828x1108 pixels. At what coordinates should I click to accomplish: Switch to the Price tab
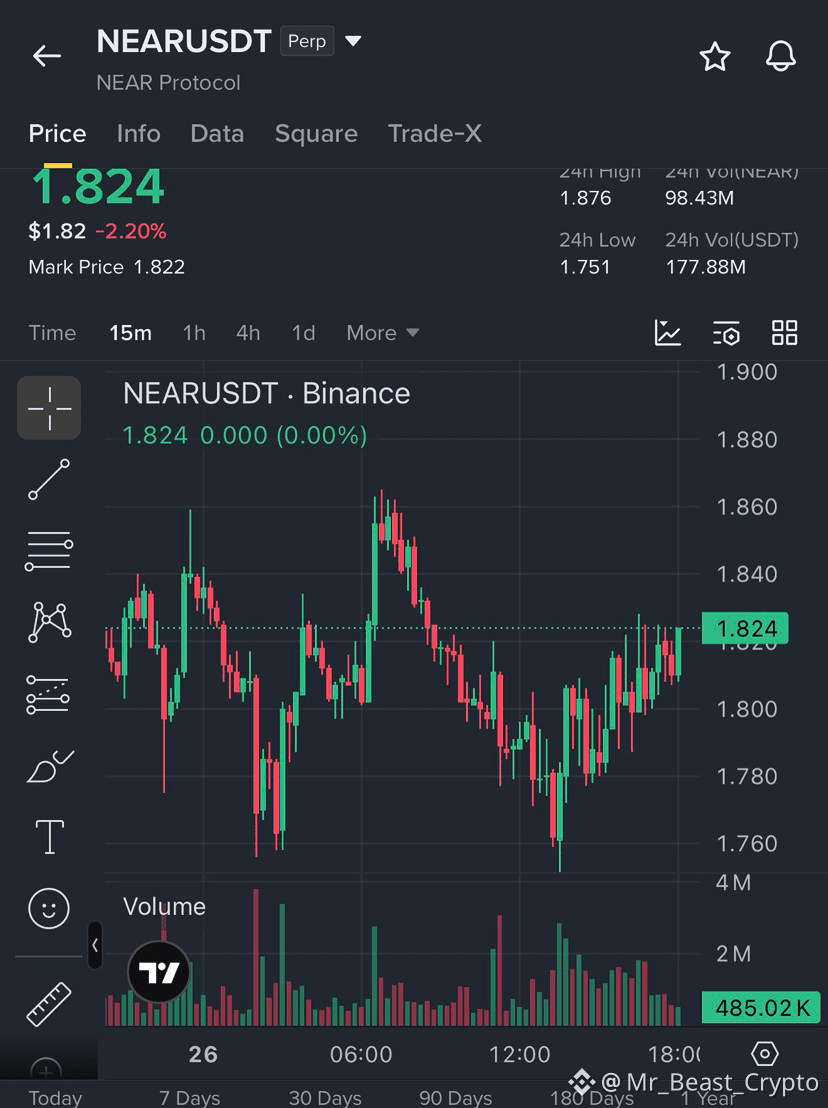(x=57, y=134)
